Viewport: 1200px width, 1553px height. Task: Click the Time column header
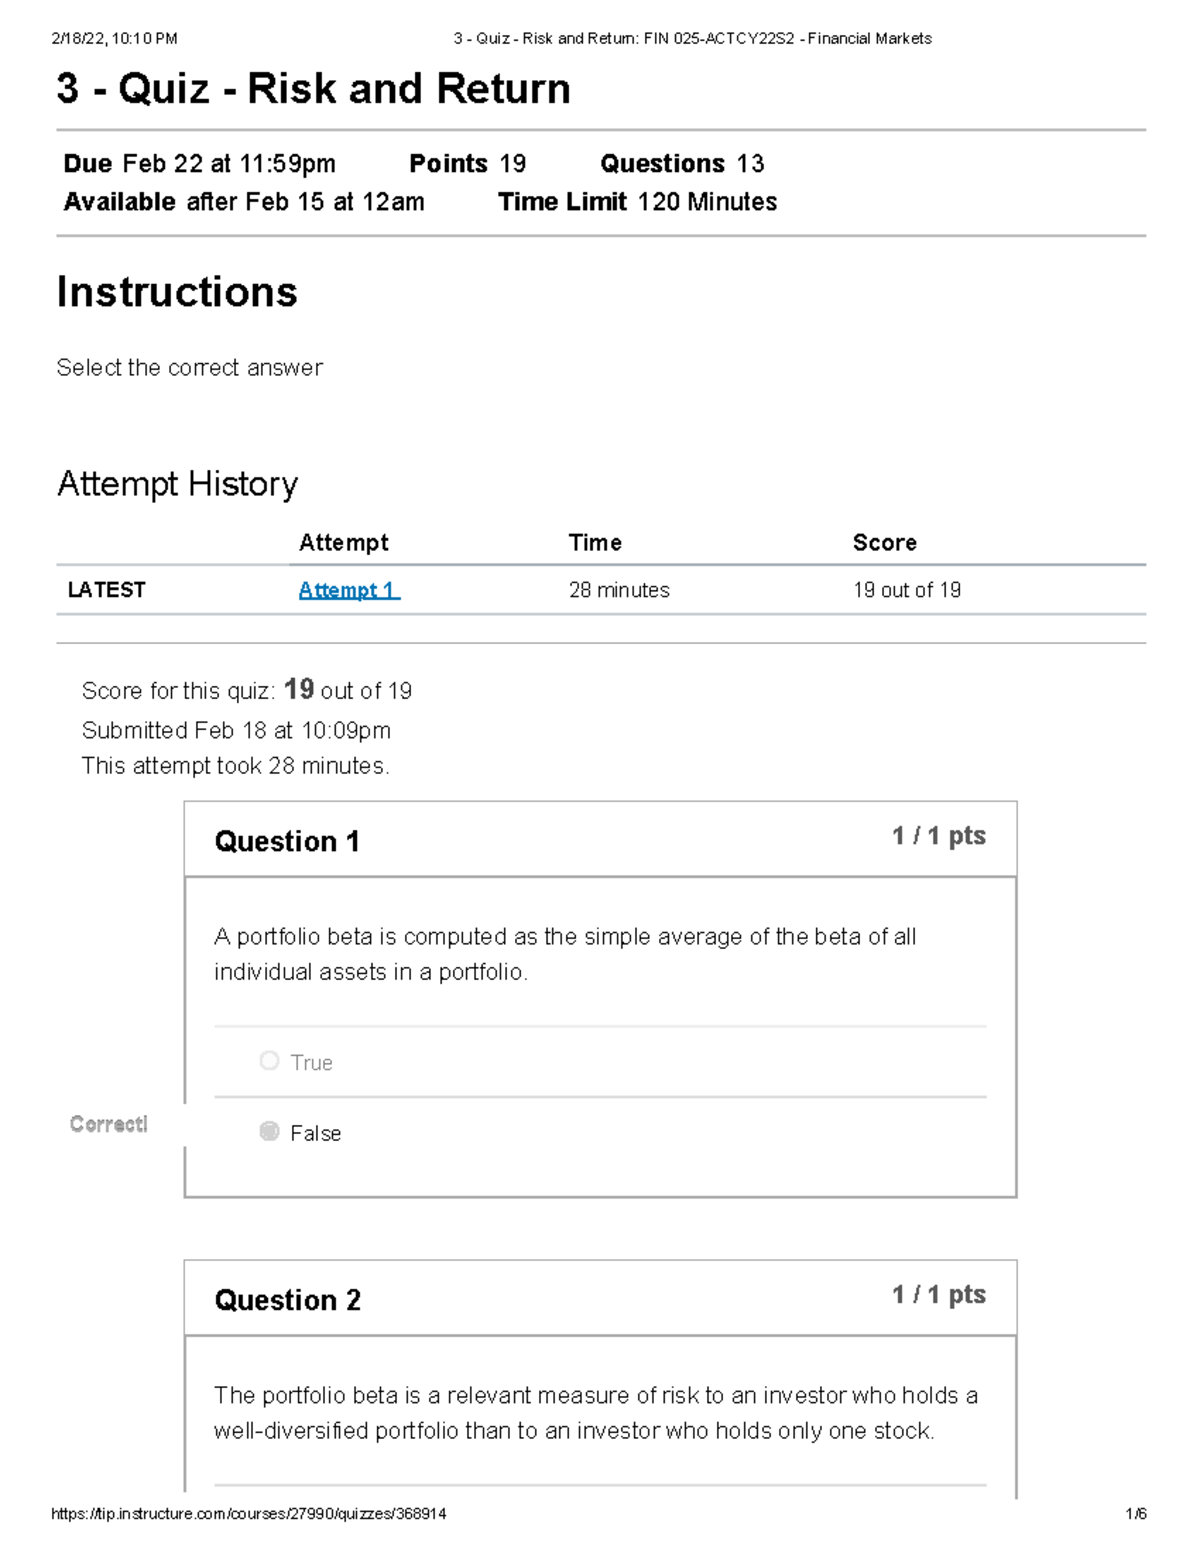[x=595, y=543]
